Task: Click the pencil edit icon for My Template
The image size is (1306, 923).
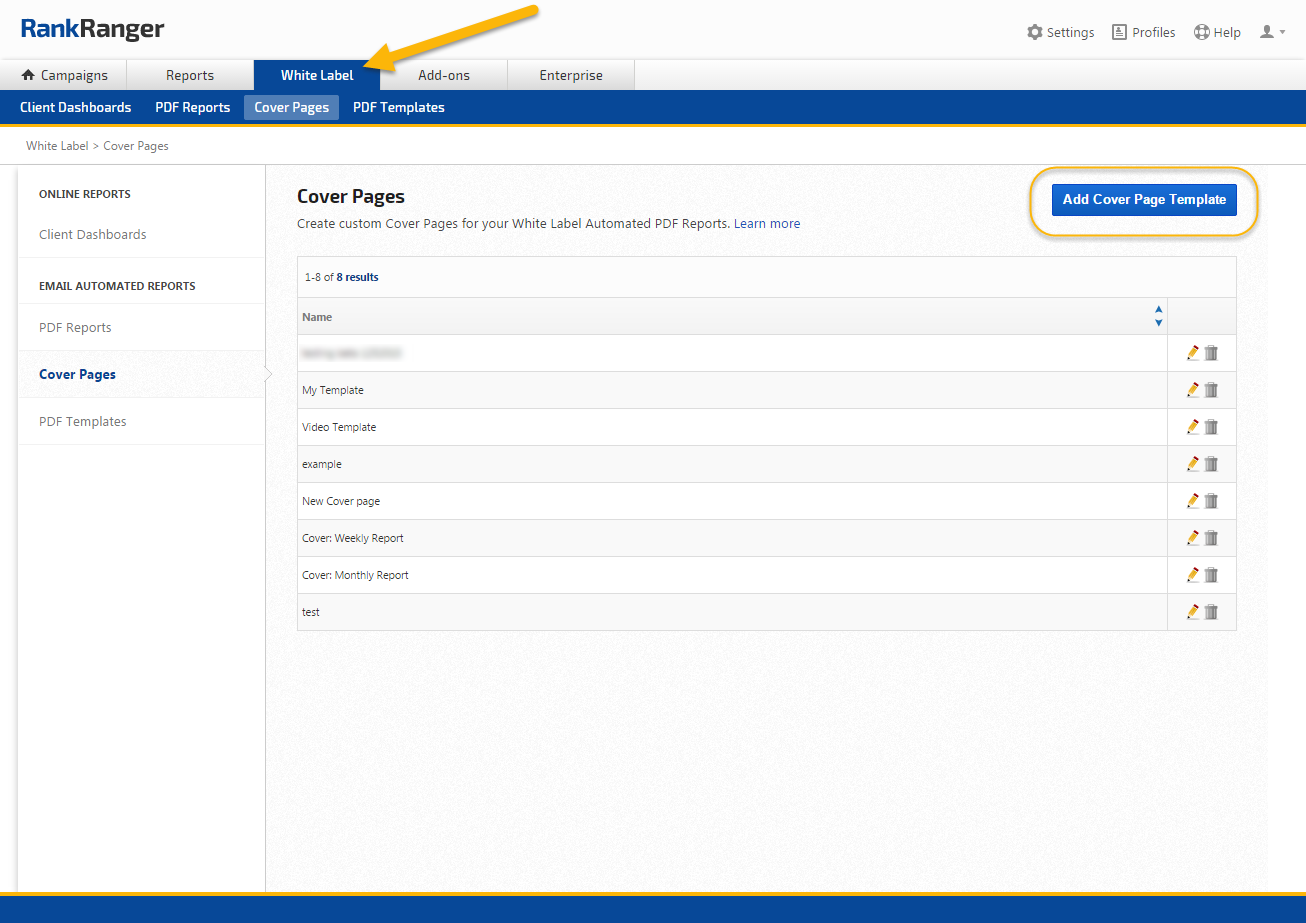Action: pyautogui.click(x=1192, y=390)
